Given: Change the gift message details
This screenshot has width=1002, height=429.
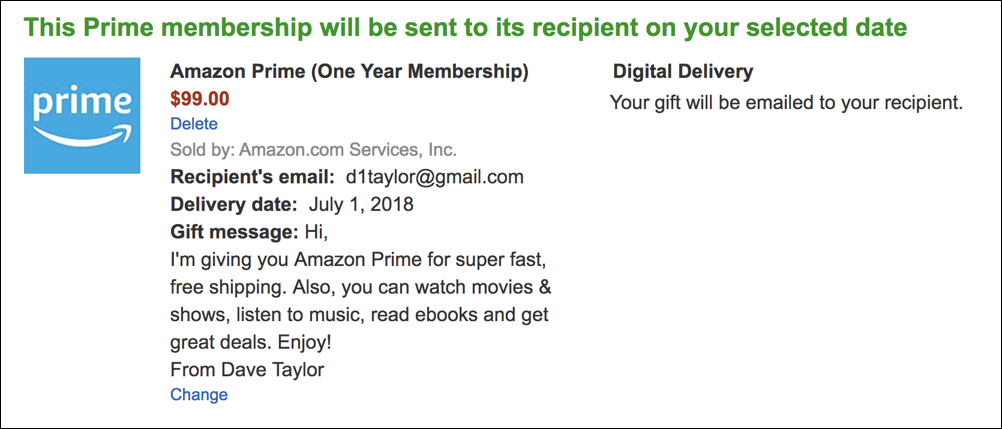Looking at the screenshot, I should pos(199,395).
